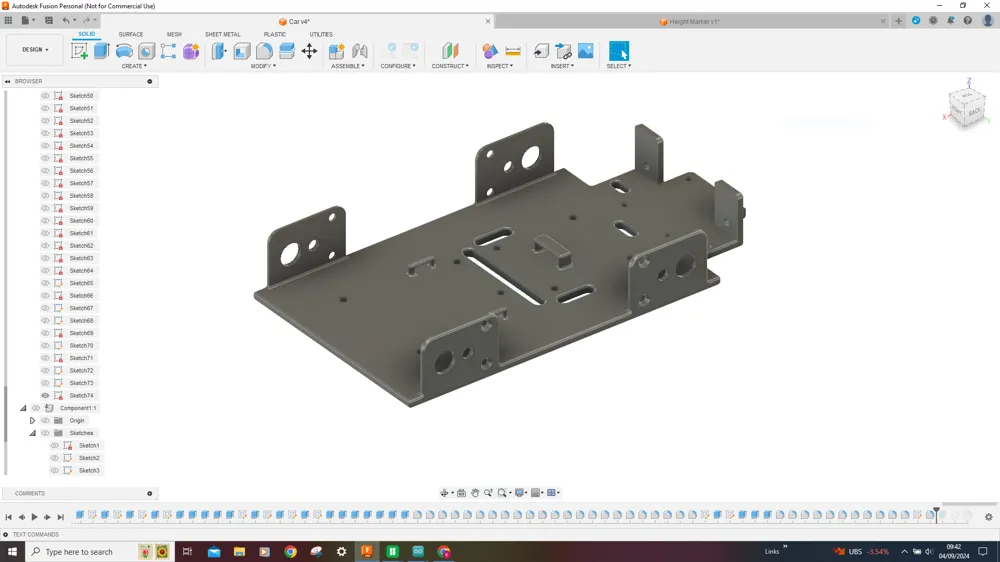Collapse the Sketches folder under Component1

pos(33,433)
